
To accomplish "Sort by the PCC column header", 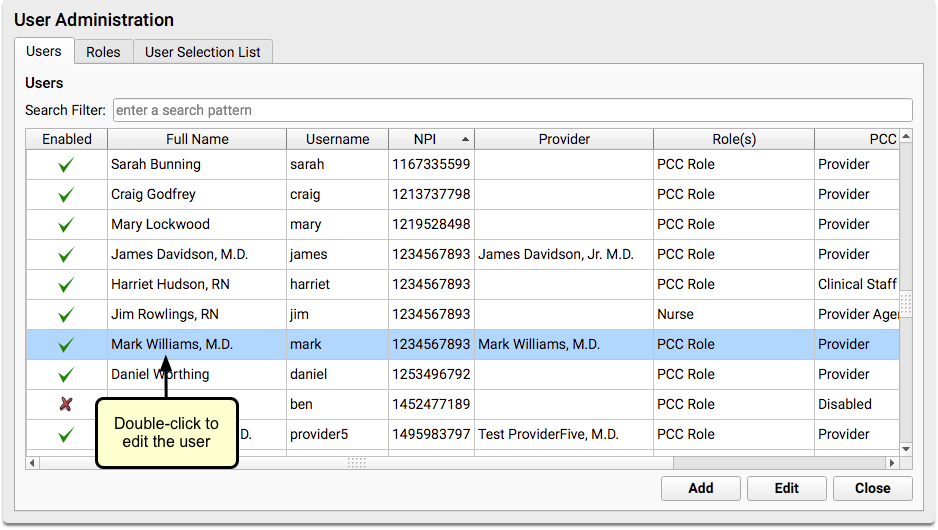I will coord(857,139).
